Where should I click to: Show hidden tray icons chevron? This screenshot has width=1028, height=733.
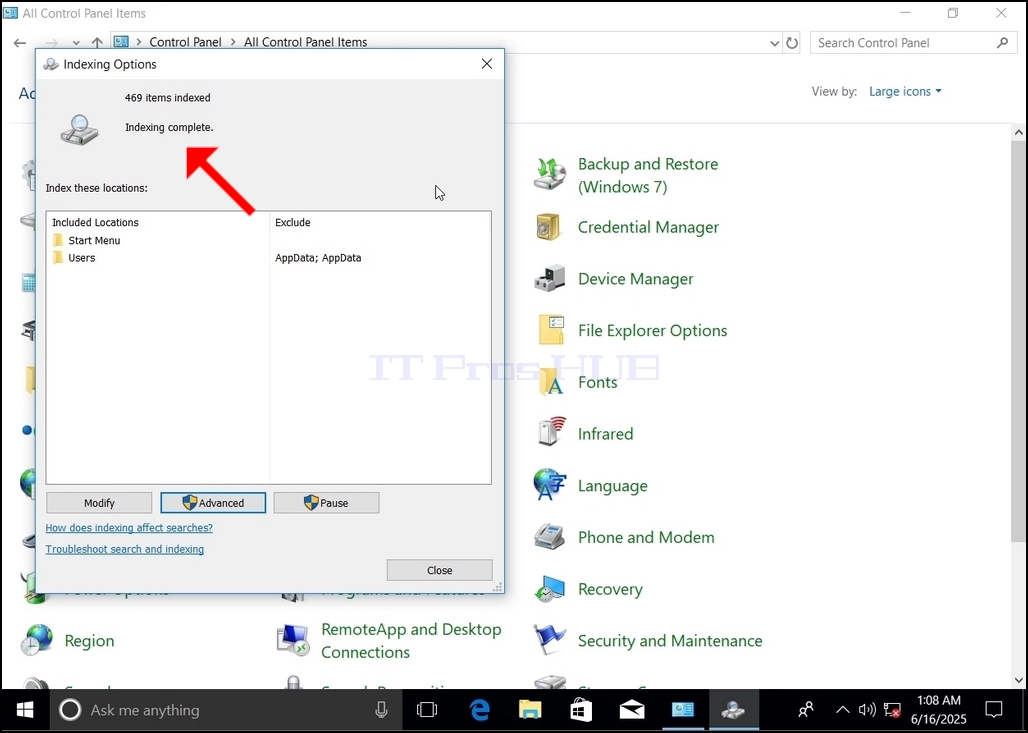842,710
